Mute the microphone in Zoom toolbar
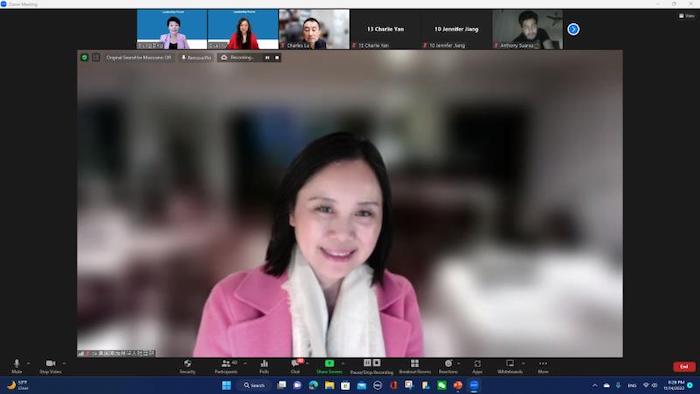Screen dimensions: 700x394 pyautogui.click(x=17, y=366)
